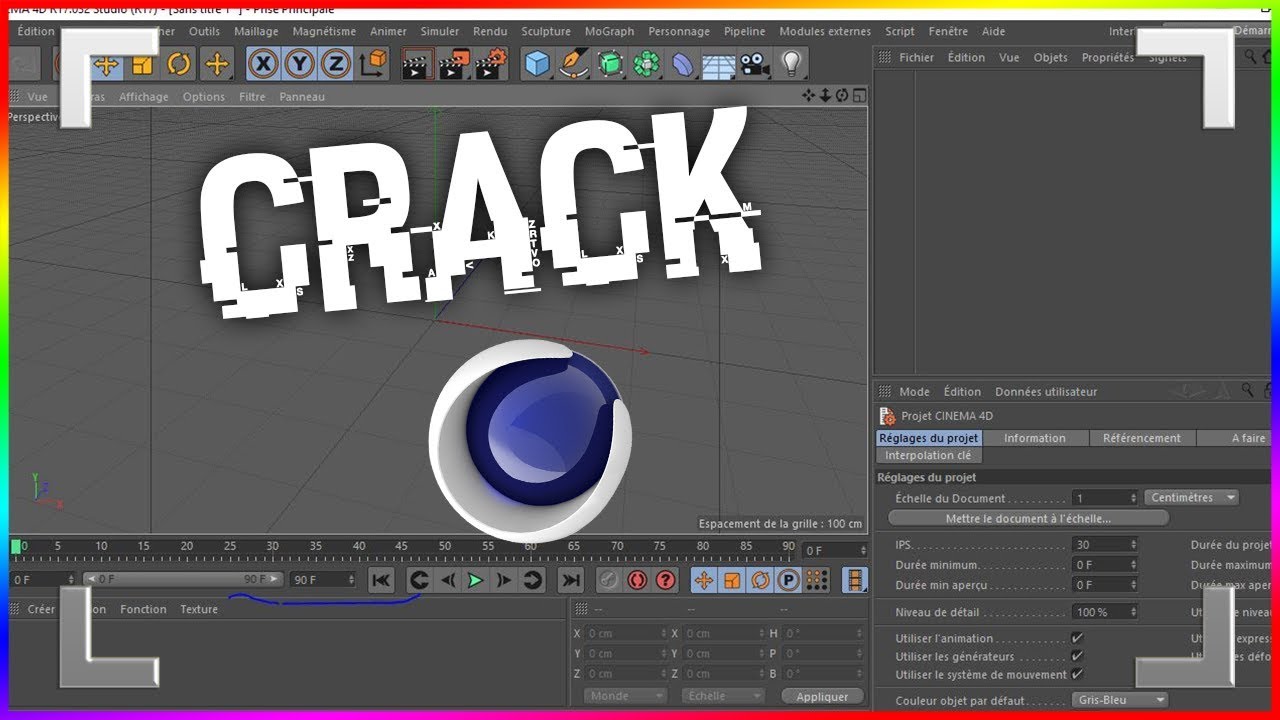Play the animation forwards
The image size is (1280, 720).
click(476, 580)
